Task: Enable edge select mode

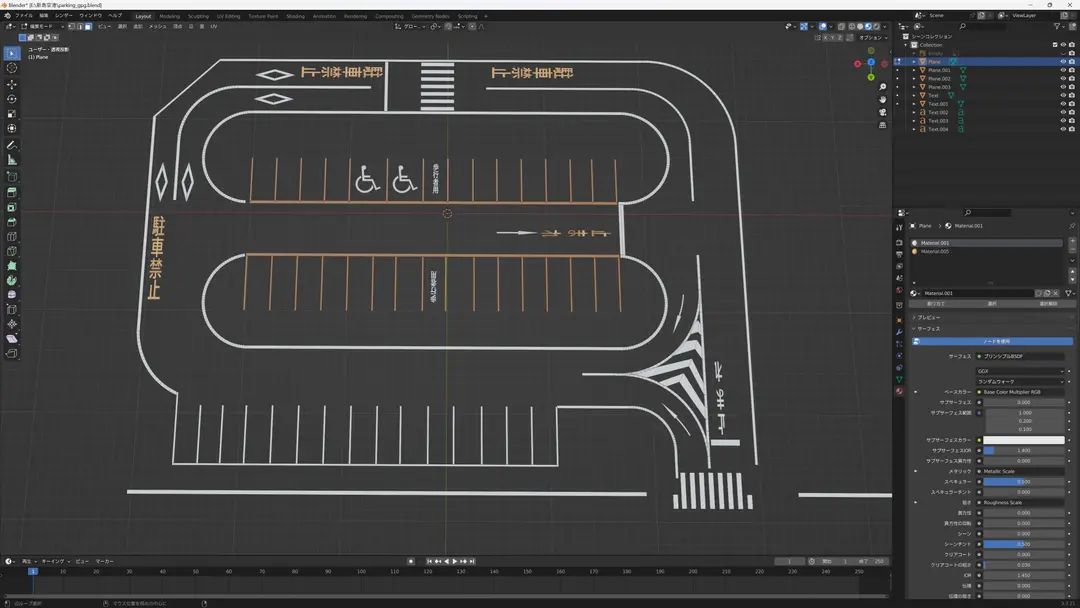Action: coord(80,26)
